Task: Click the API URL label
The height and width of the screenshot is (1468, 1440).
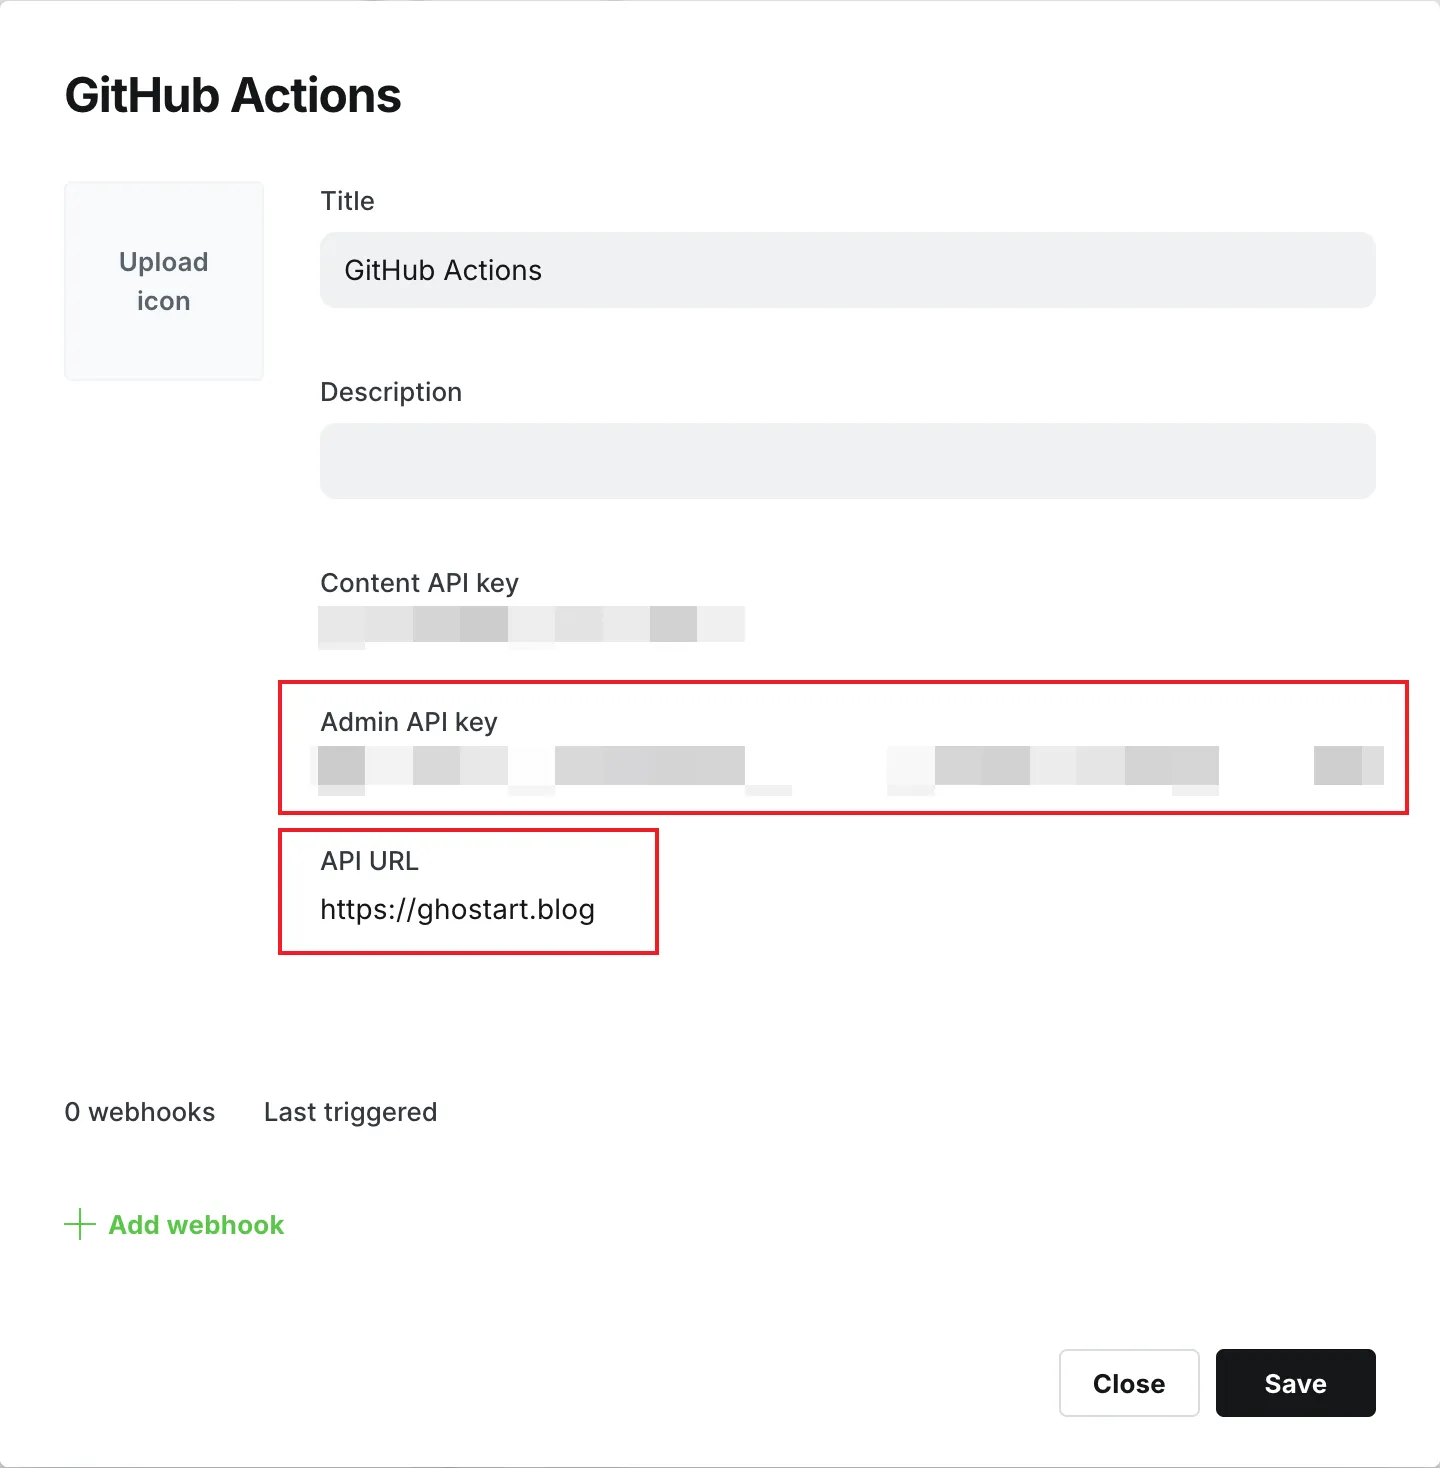Action: click(369, 860)
